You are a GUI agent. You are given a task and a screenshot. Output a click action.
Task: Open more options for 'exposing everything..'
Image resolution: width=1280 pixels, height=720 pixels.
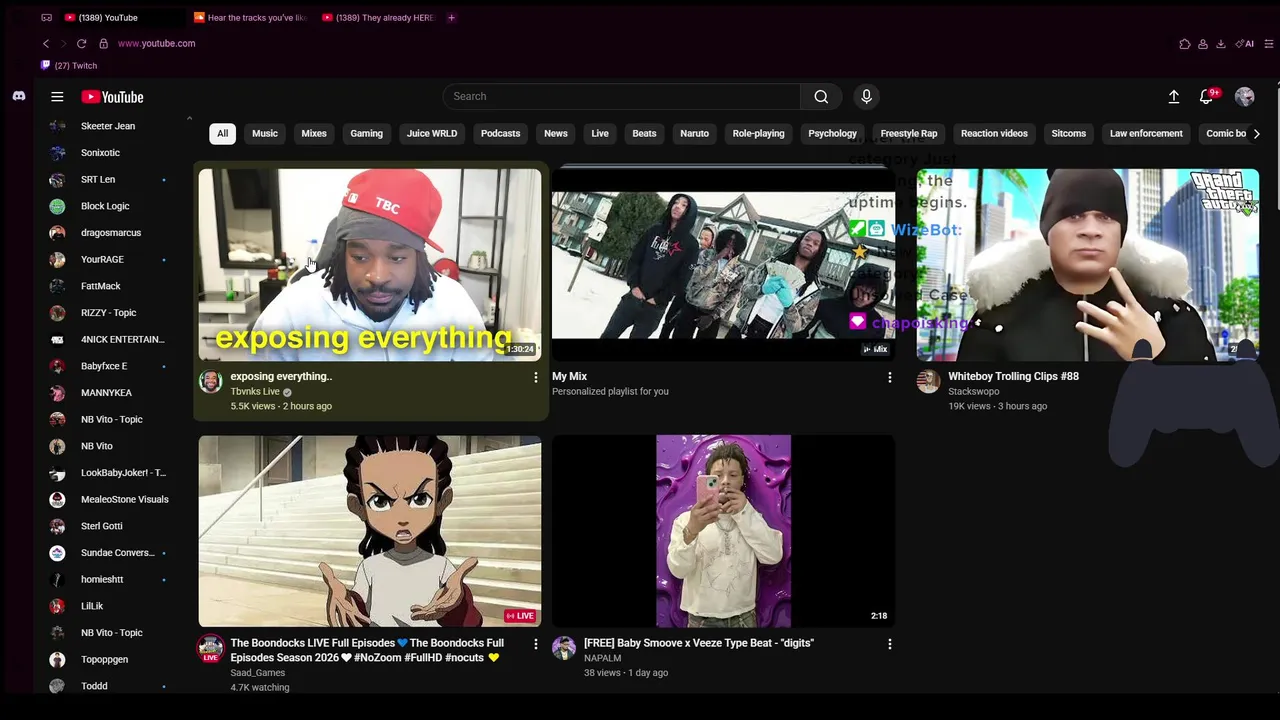(x=535, y=377)
